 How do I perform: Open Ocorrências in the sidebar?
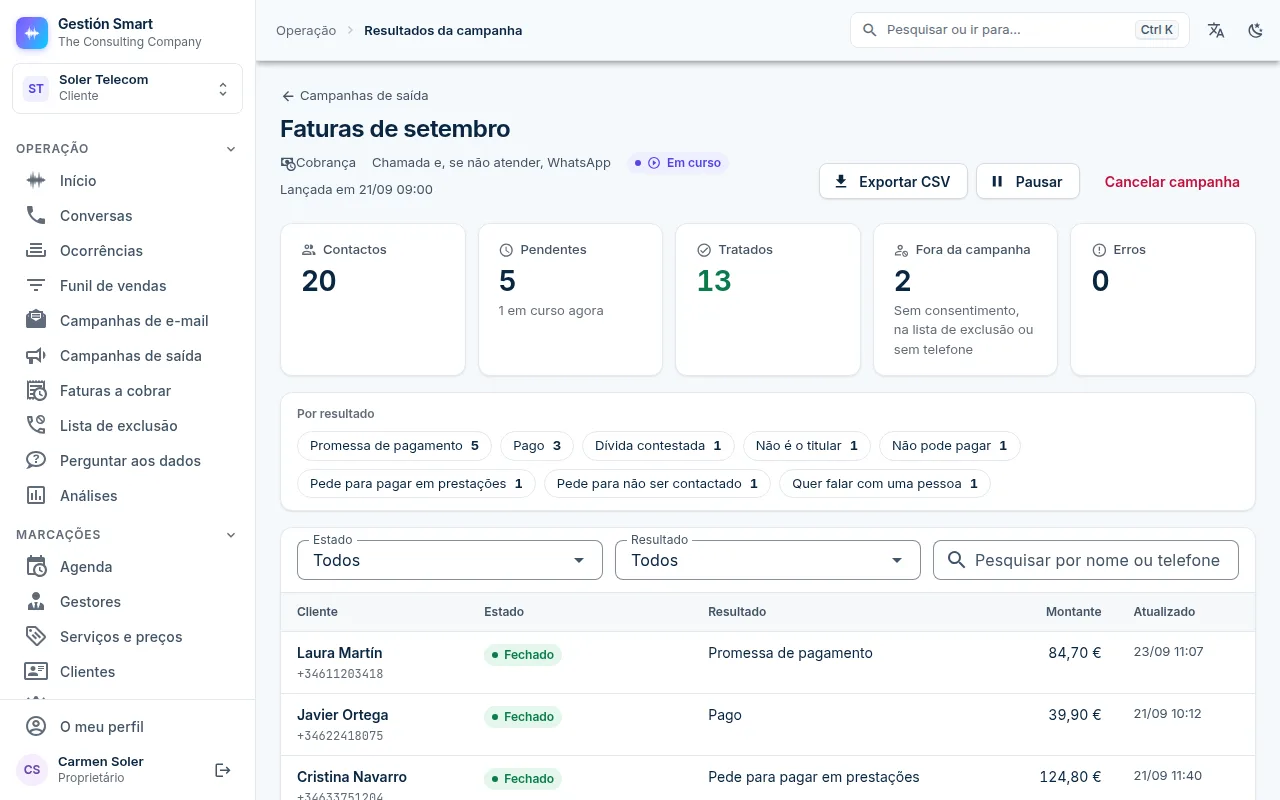pyautogui.click(x=128, y=251)
